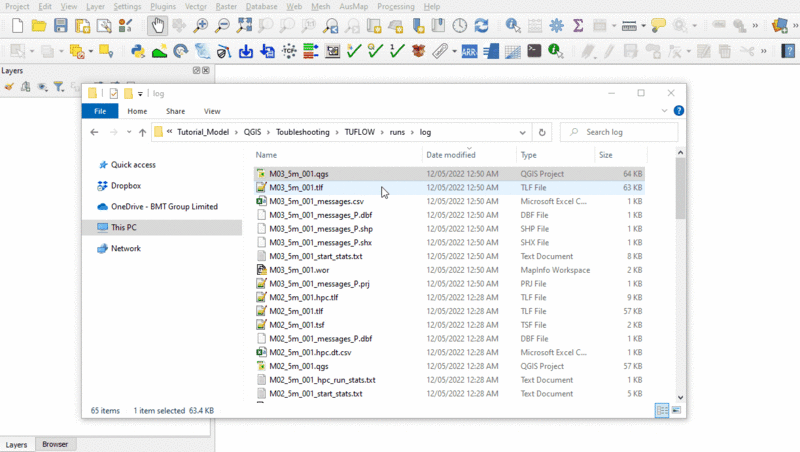
Task: Switch to the Browser panel tab
Action: (55, 444)
